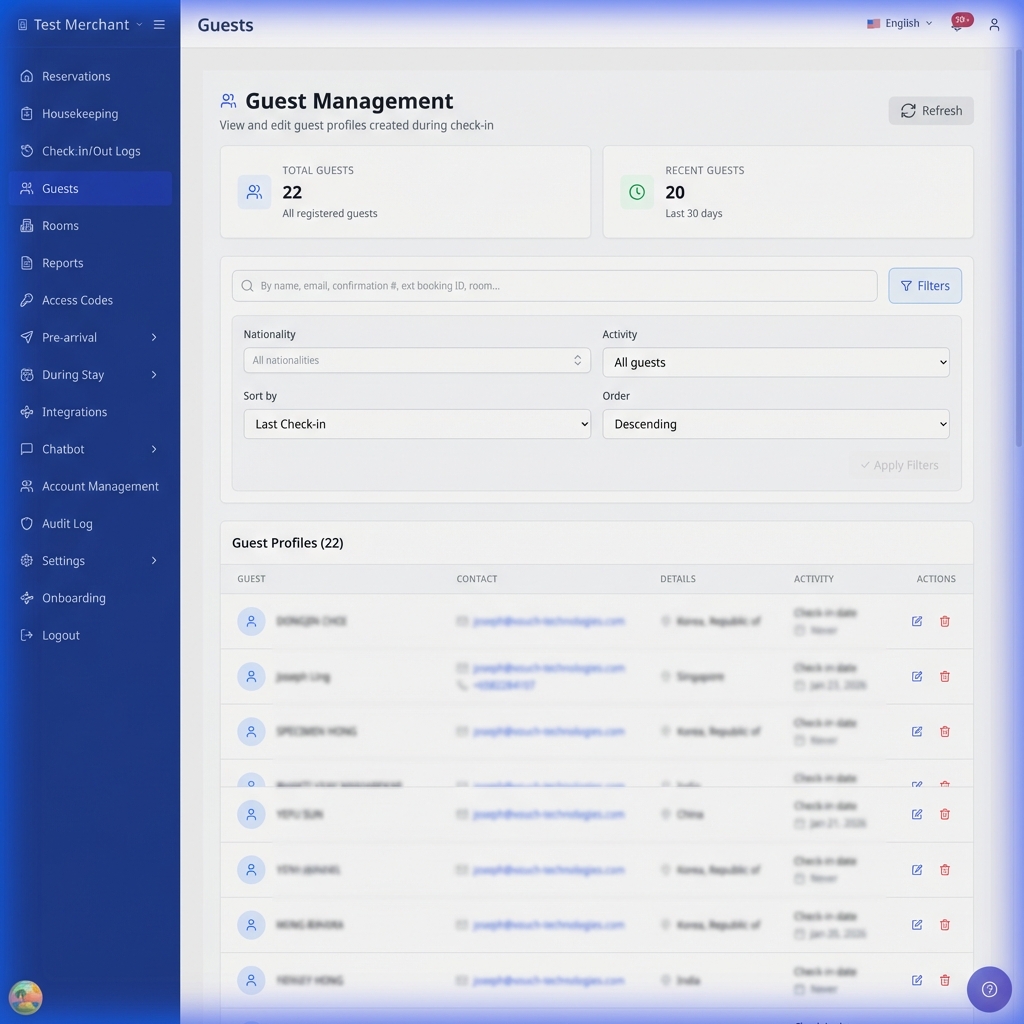Delete the guest from China via the trash icon
The height and width of the screenshot is (1024, 1024).
tap(945, 815)
